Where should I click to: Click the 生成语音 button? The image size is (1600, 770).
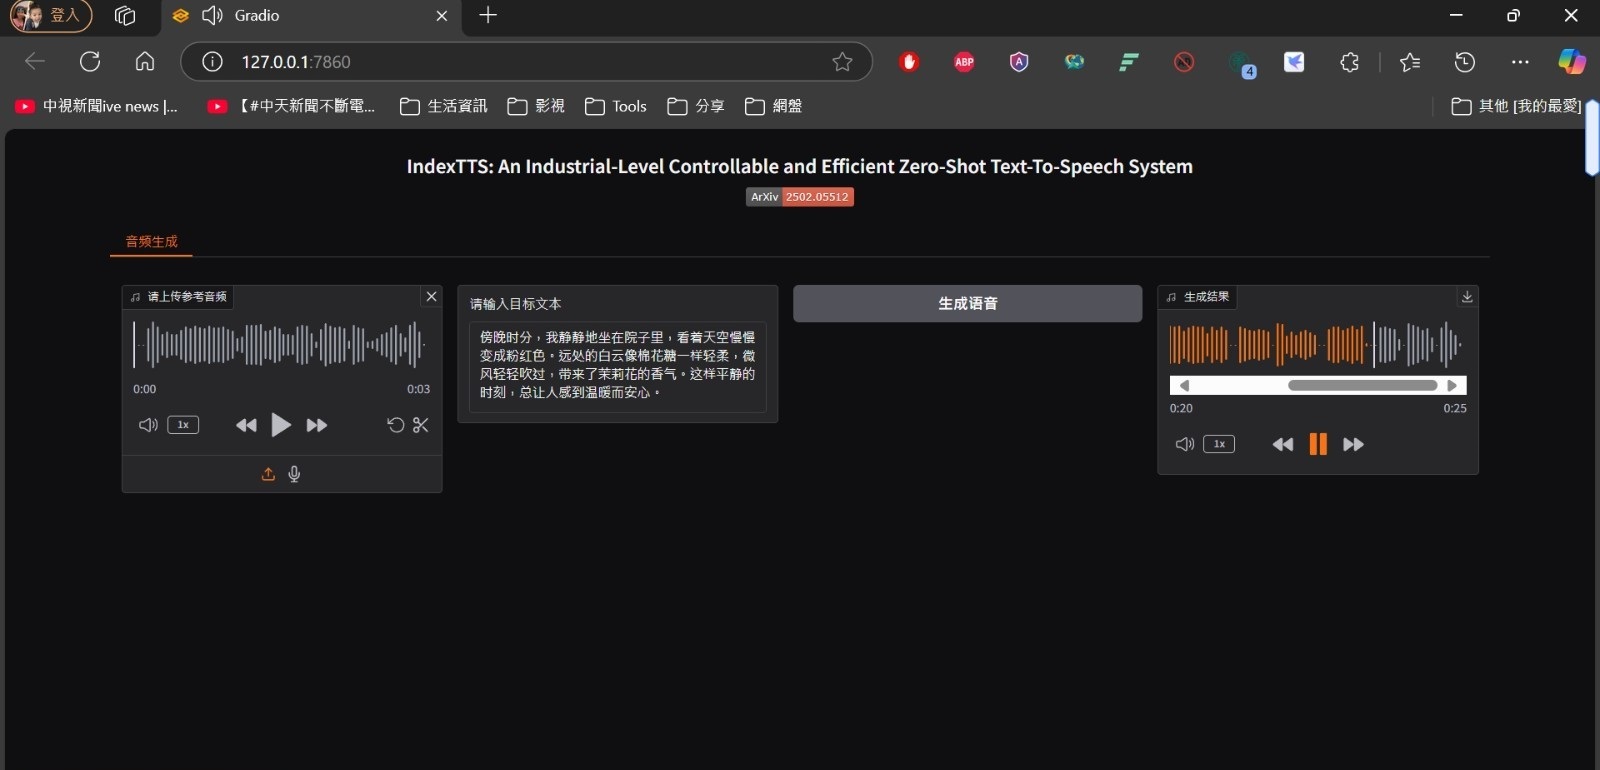(x=967, y=303)
